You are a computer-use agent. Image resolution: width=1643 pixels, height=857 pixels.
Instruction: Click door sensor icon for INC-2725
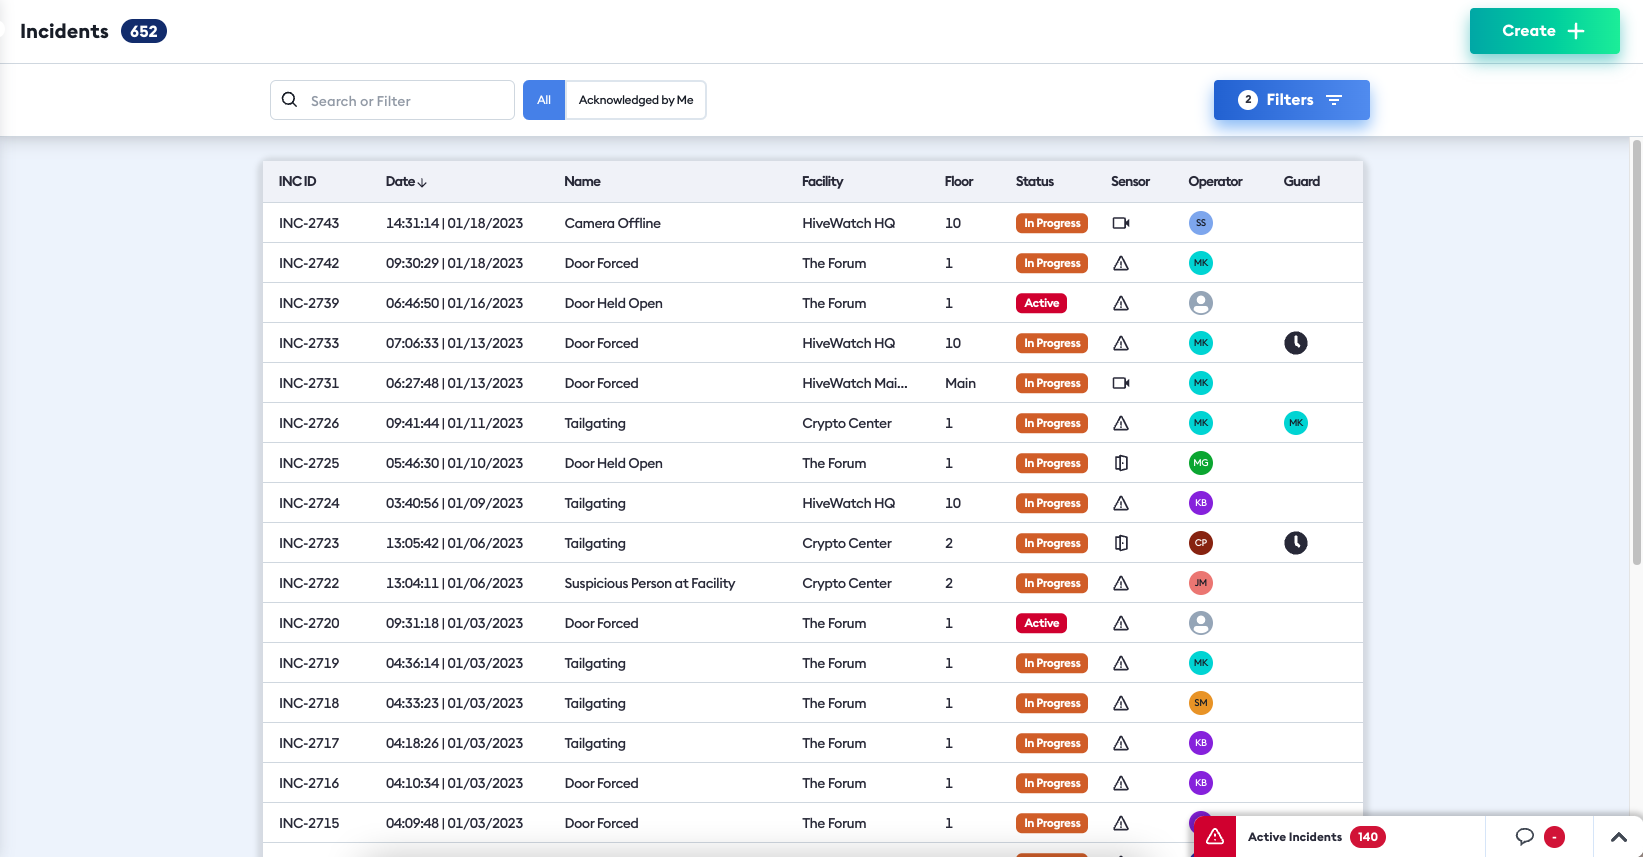click(1121, 463)
